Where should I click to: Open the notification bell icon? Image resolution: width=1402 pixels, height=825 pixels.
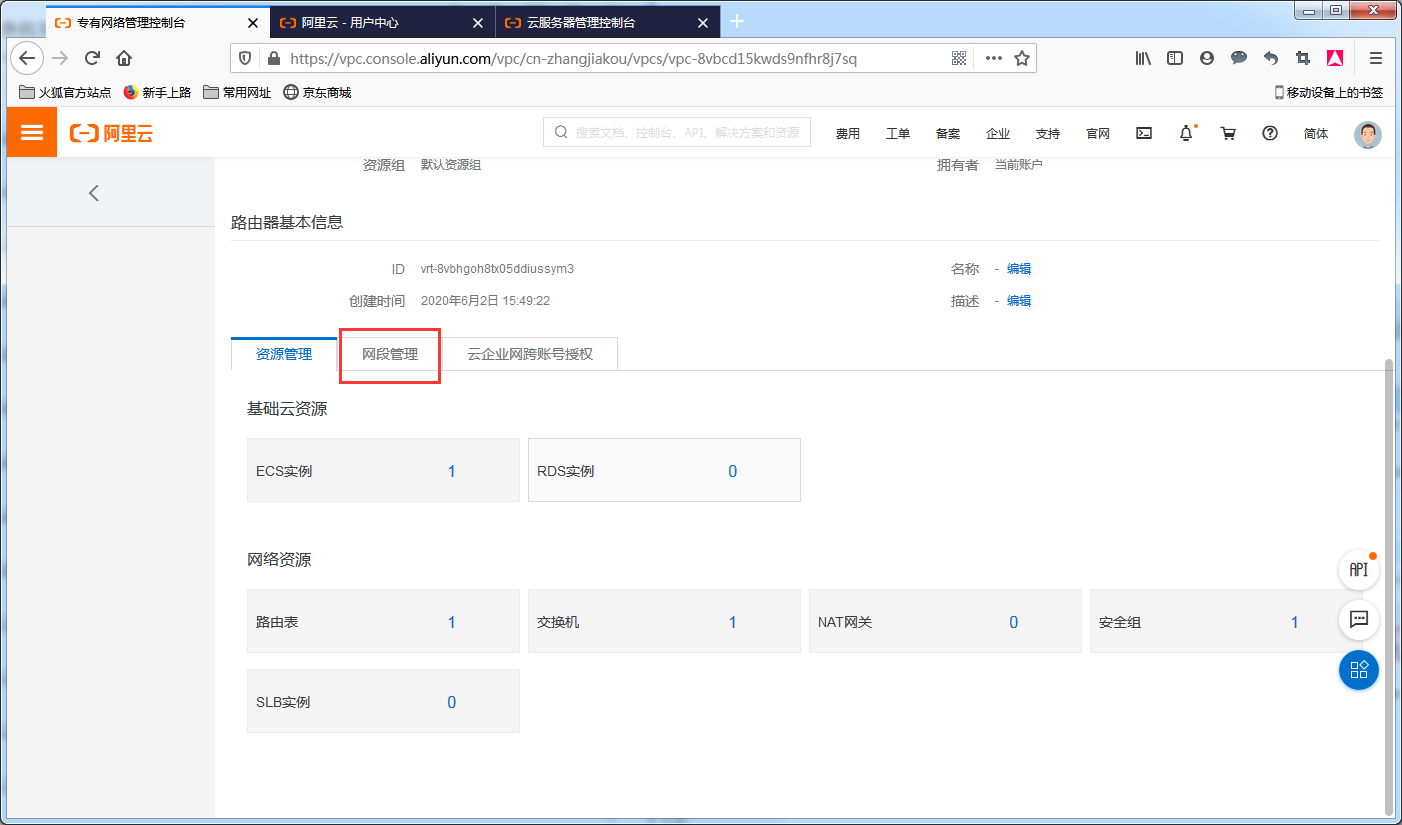click(x=1186, y=133)
